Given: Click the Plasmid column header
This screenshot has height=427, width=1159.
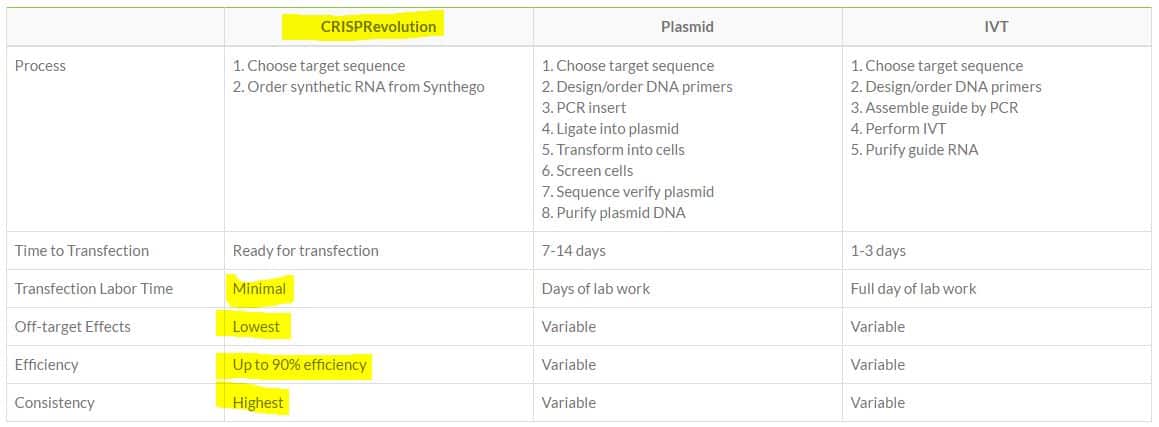Looking at the screenshot, I should pyautogui.click(x=687, y=27).
